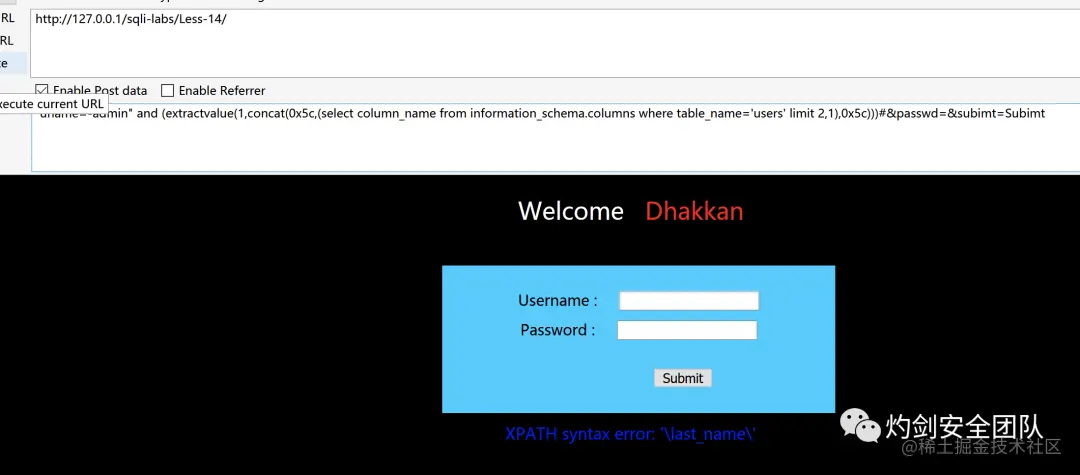Click the red Dhakkan text
Viewport: 1080px width, 475px height.
694,211
